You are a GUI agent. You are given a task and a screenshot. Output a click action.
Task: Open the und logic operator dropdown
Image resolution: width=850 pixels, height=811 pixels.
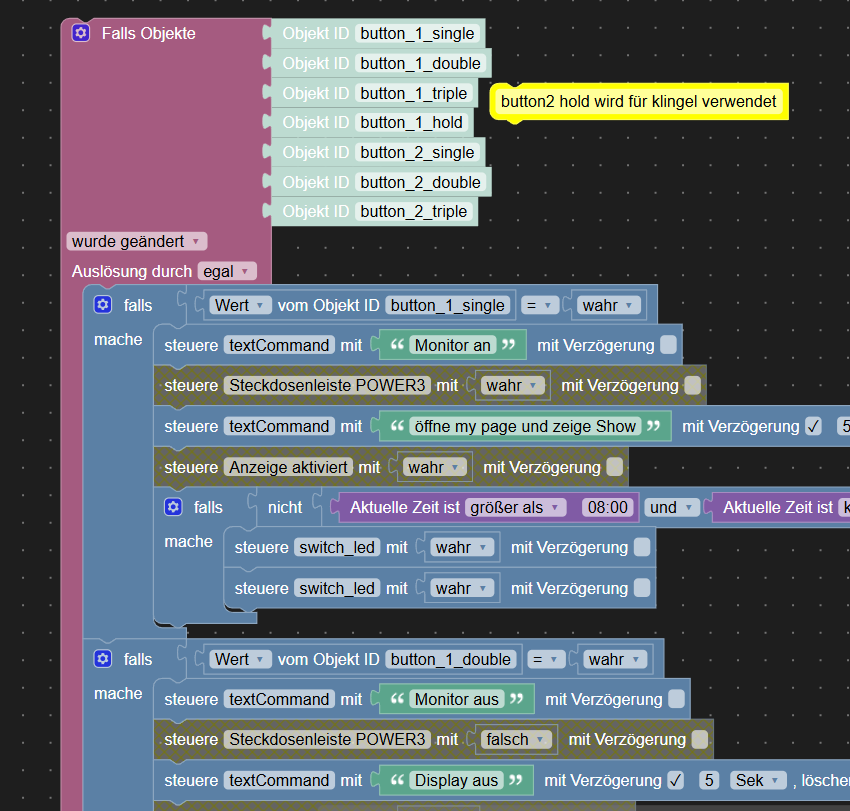click(671, 507)
